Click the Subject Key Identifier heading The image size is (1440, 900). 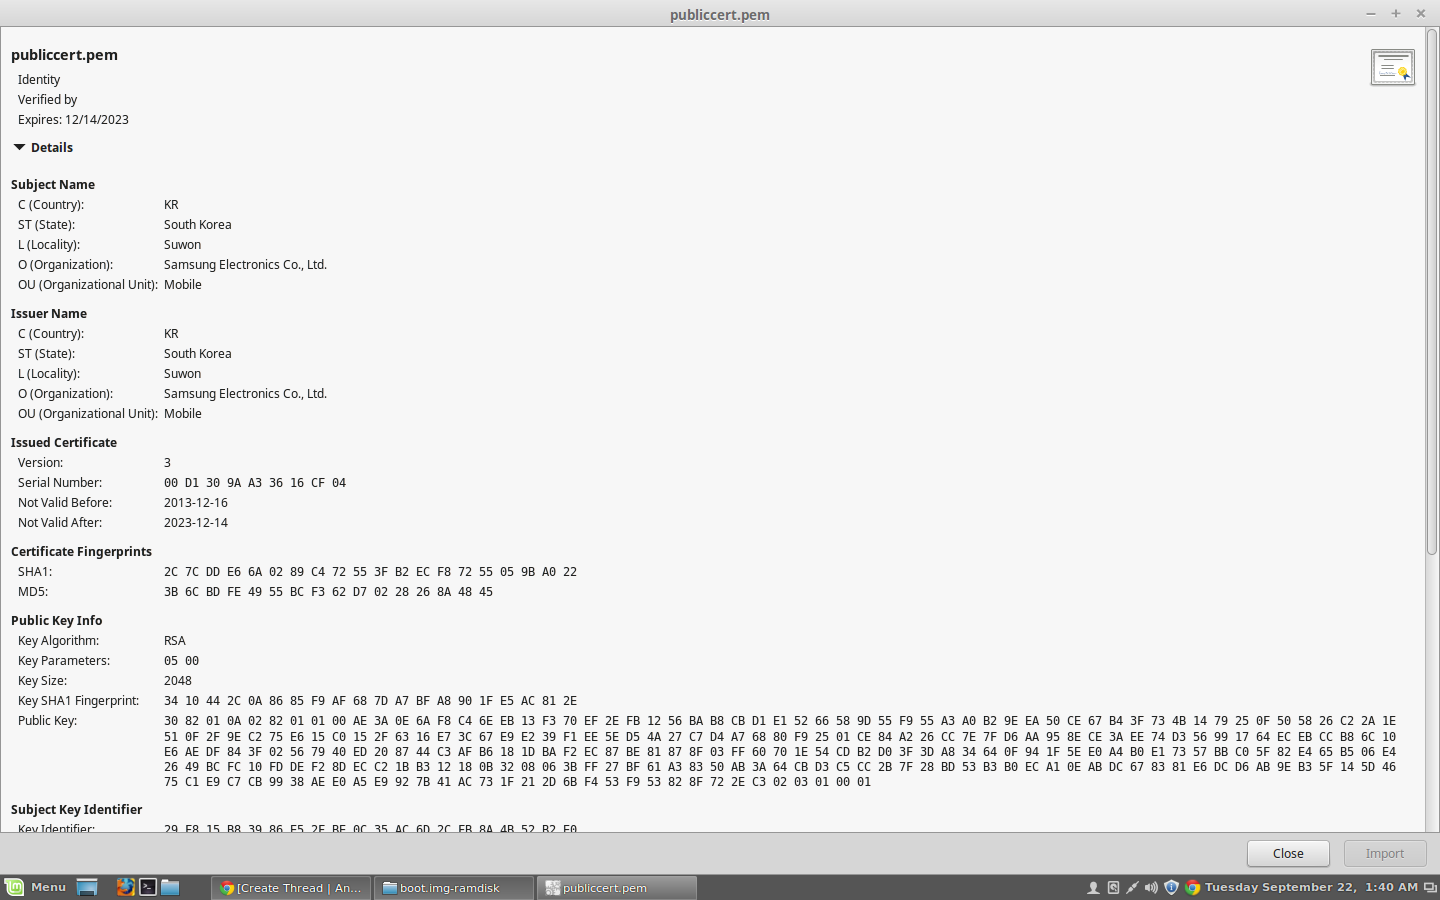tap(76, 809)
